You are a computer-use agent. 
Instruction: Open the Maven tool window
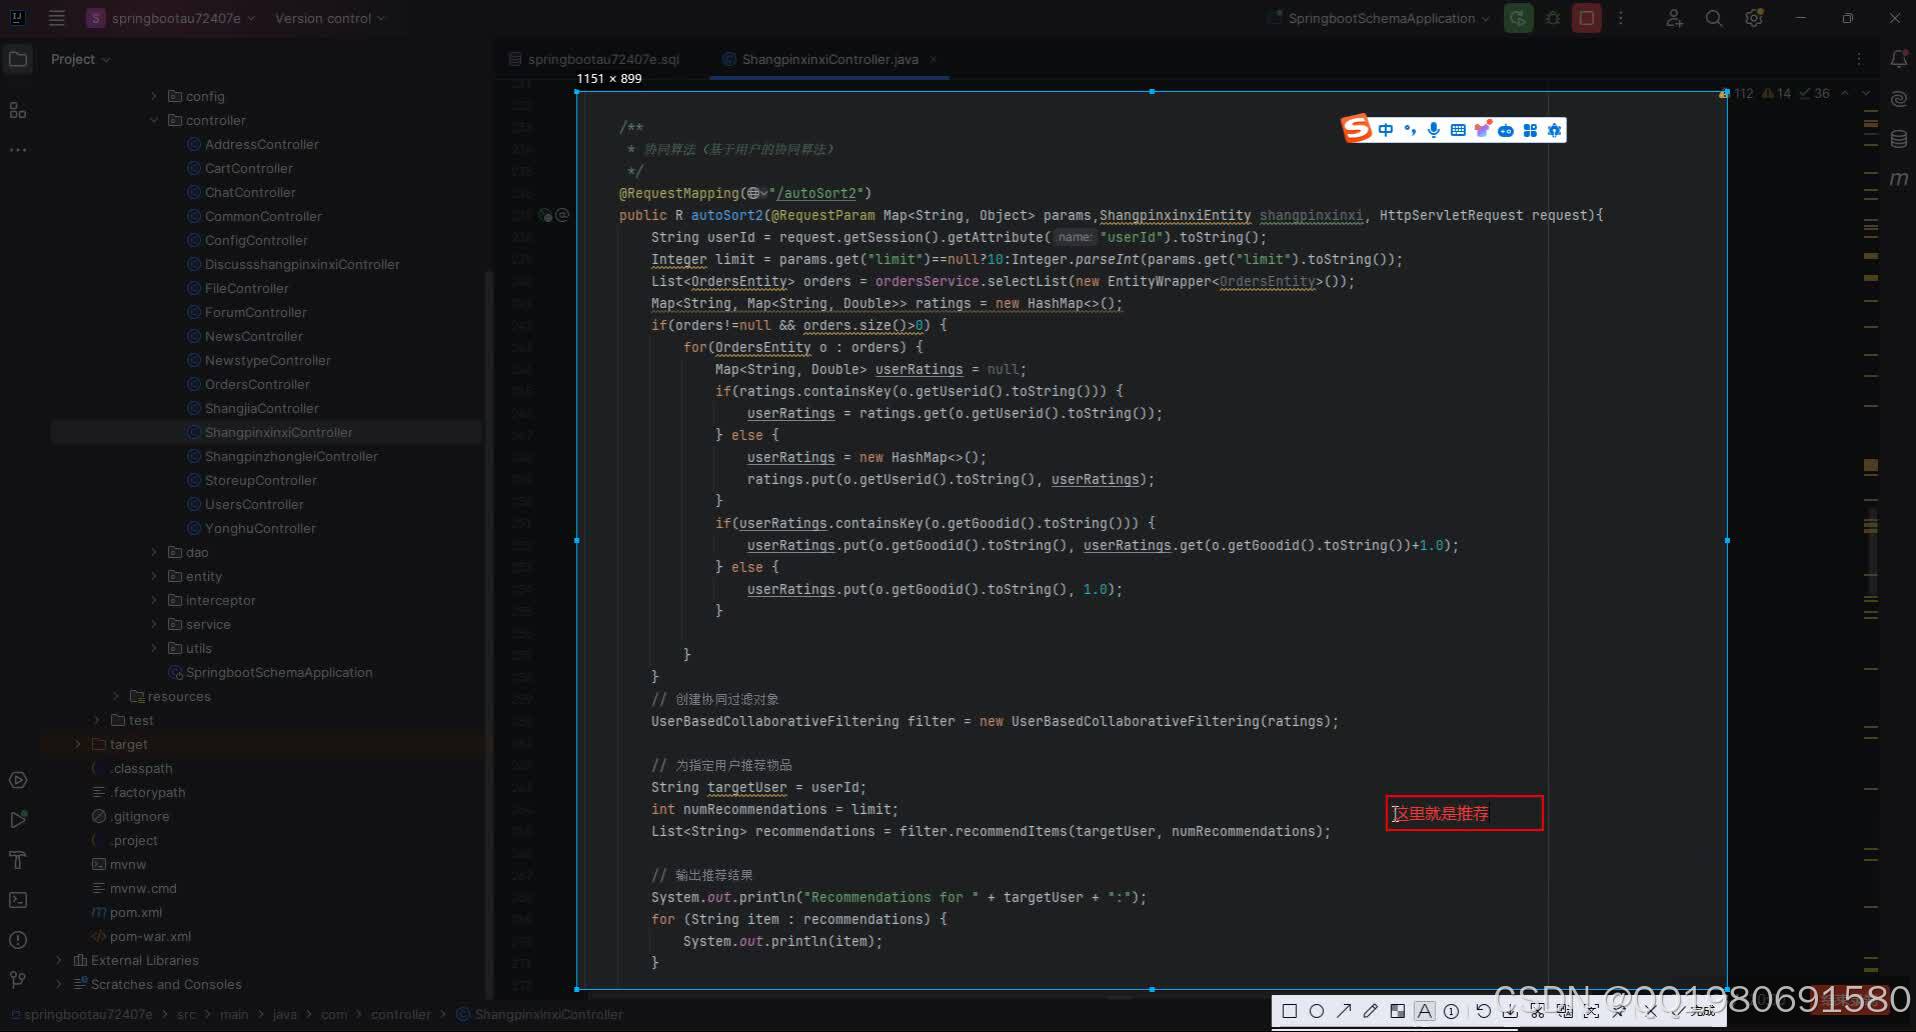(1899, 179)
